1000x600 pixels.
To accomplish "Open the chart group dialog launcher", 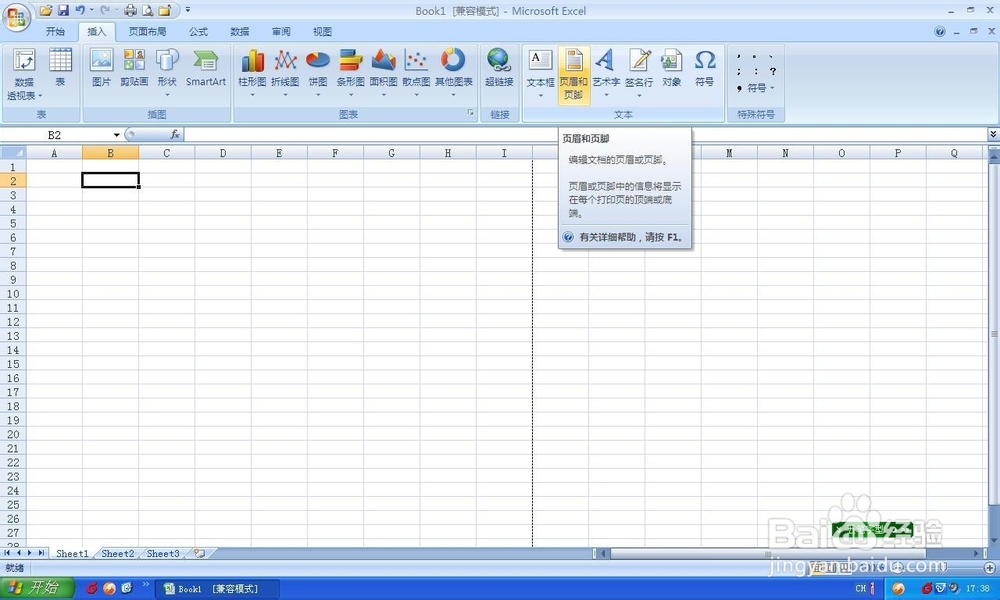I will click(471, 113).
